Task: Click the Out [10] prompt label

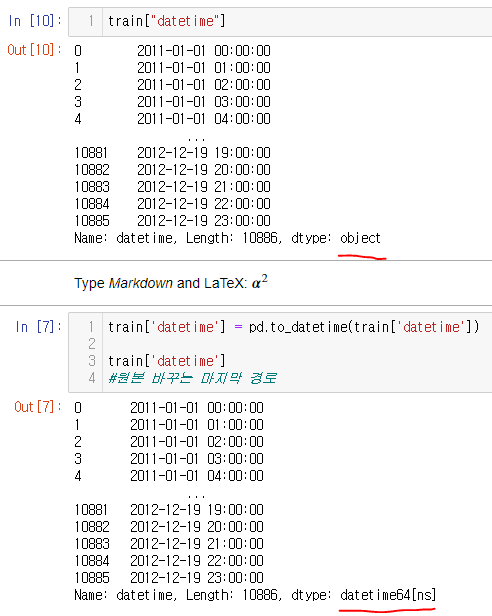Action: [35, 50]
